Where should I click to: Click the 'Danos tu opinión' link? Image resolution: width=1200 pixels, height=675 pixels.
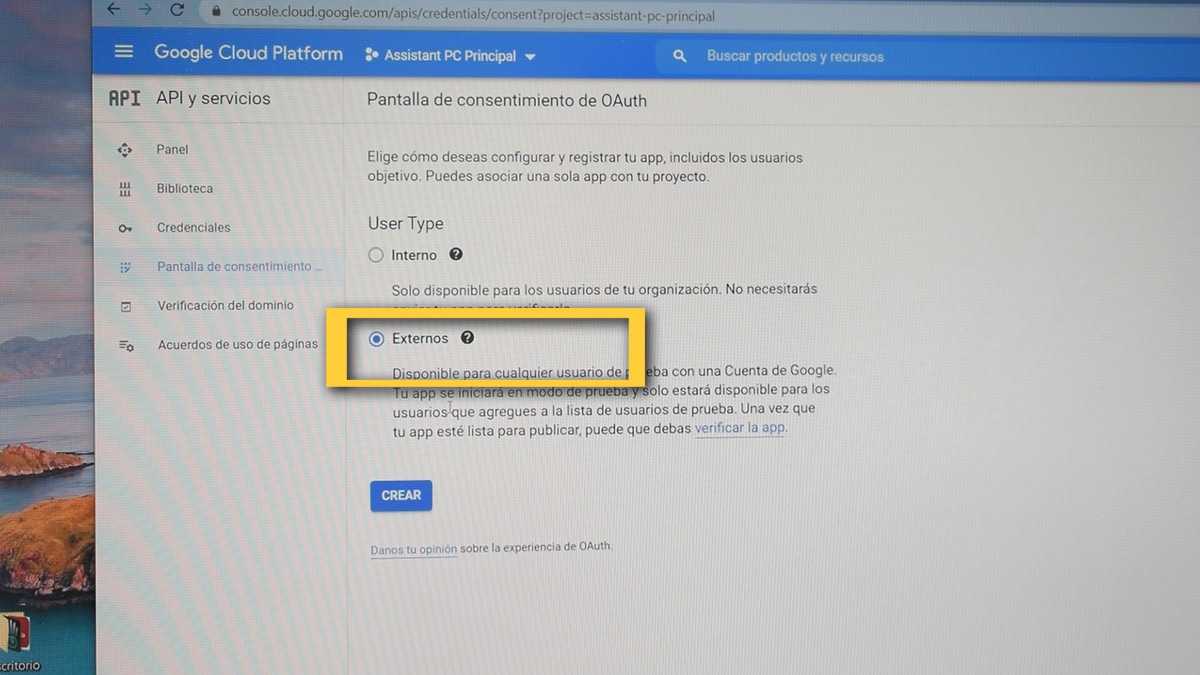(x=413, y=549)
